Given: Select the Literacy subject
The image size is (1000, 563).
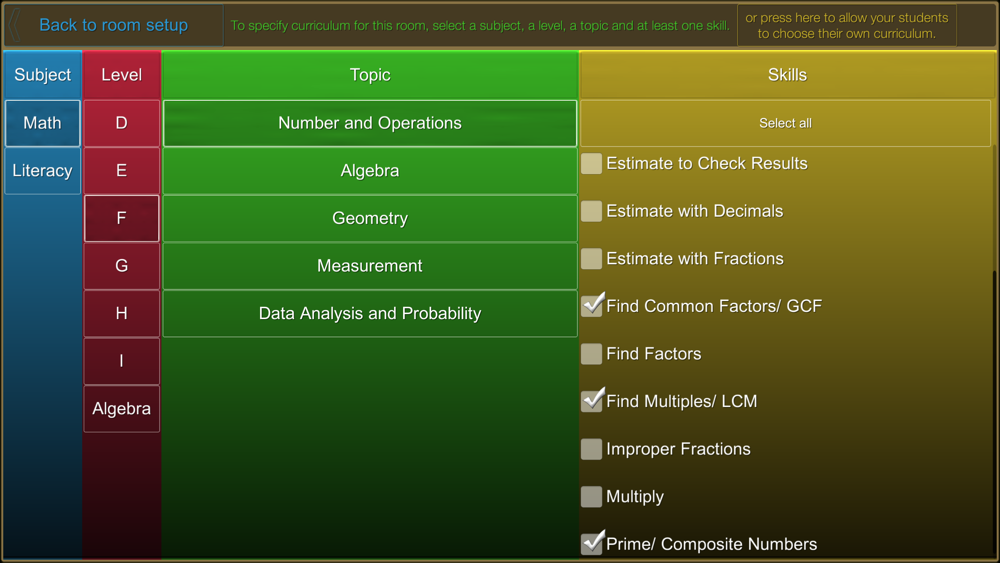Looking at the screenshot, I should tap(42, 171).
